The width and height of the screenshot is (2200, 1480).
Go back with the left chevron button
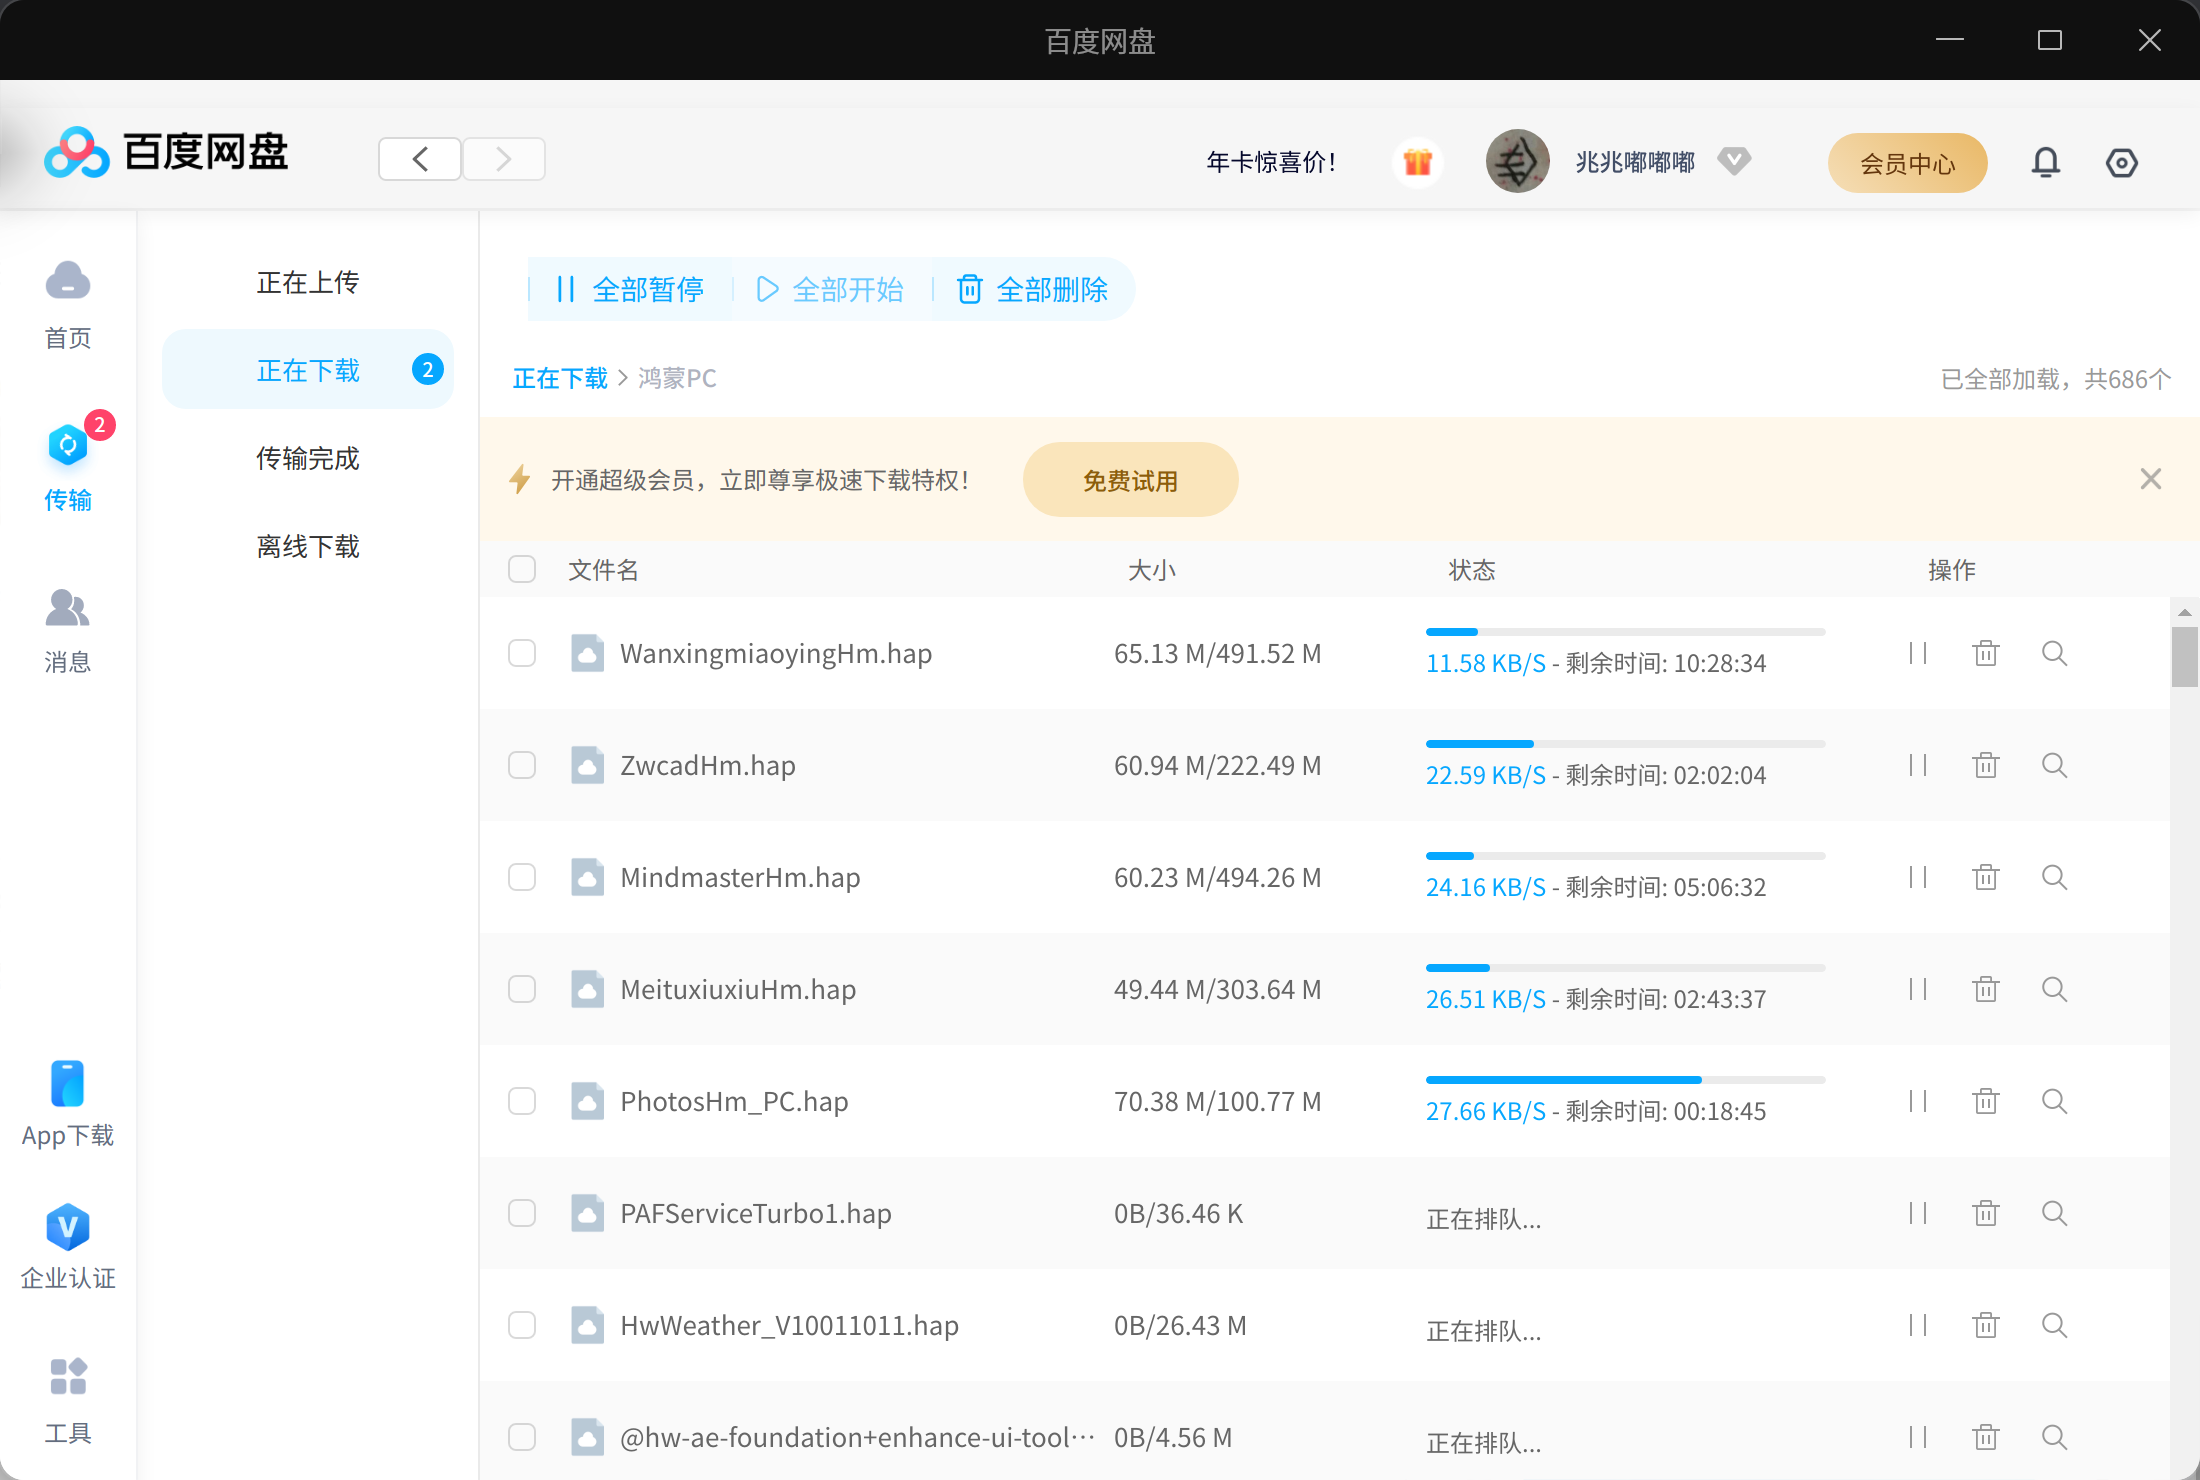pyautogui.click(x=420, y=159)
